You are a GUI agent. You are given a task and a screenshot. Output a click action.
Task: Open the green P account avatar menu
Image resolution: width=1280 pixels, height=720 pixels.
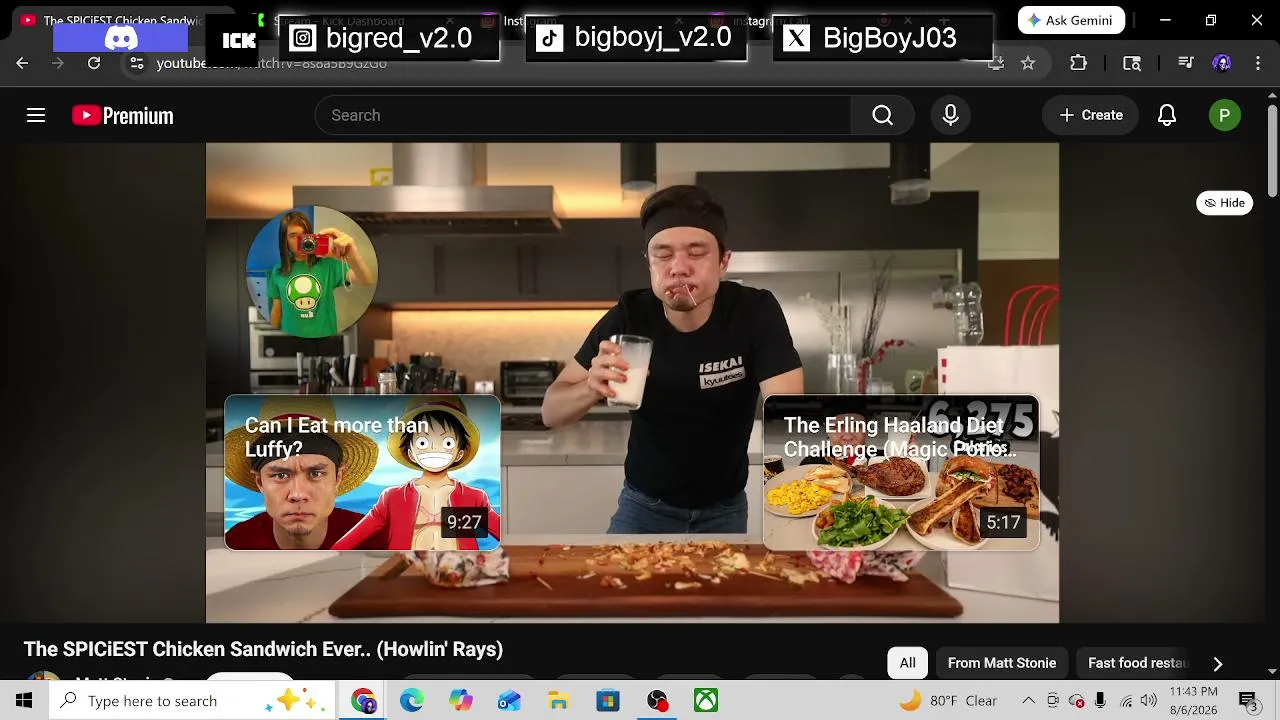click(1224, 115)
